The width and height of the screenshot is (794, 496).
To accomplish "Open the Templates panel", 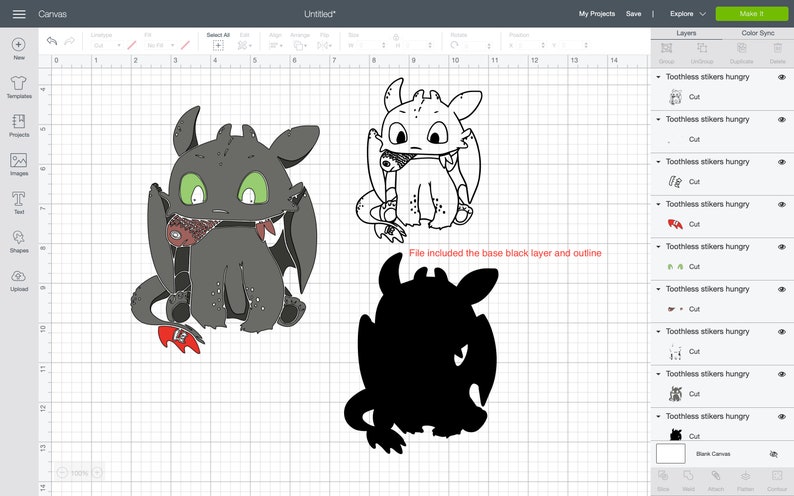I will pyautogui.click(x=19, y=87).
